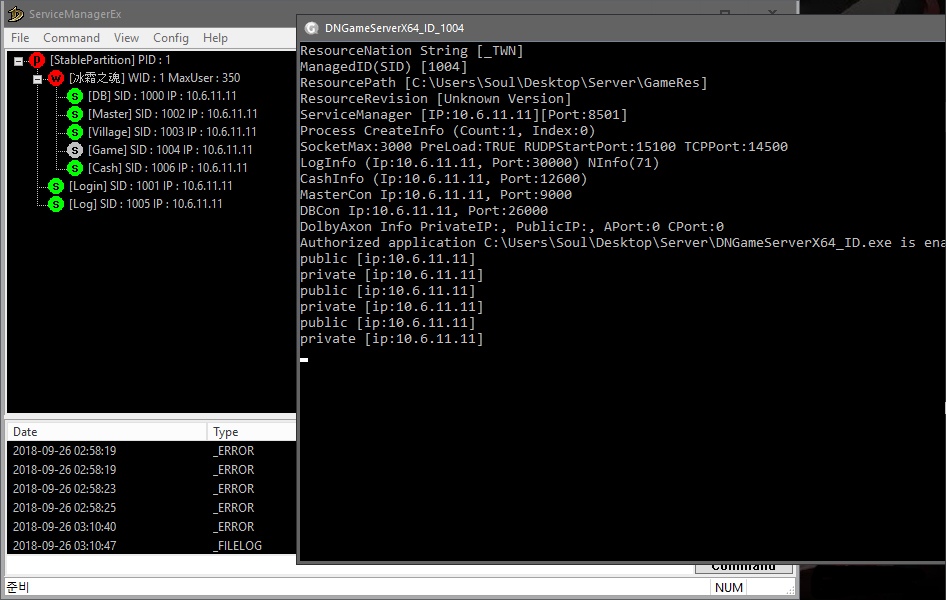946x600 pixels.
Task: Select the 03:10:40 _ERROR log row
Action: pos(150,527)
